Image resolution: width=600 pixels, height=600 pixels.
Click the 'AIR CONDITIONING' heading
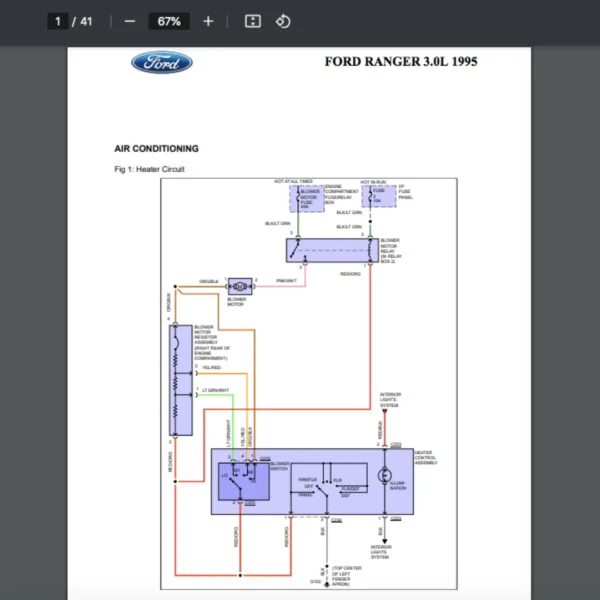point(156,148)
